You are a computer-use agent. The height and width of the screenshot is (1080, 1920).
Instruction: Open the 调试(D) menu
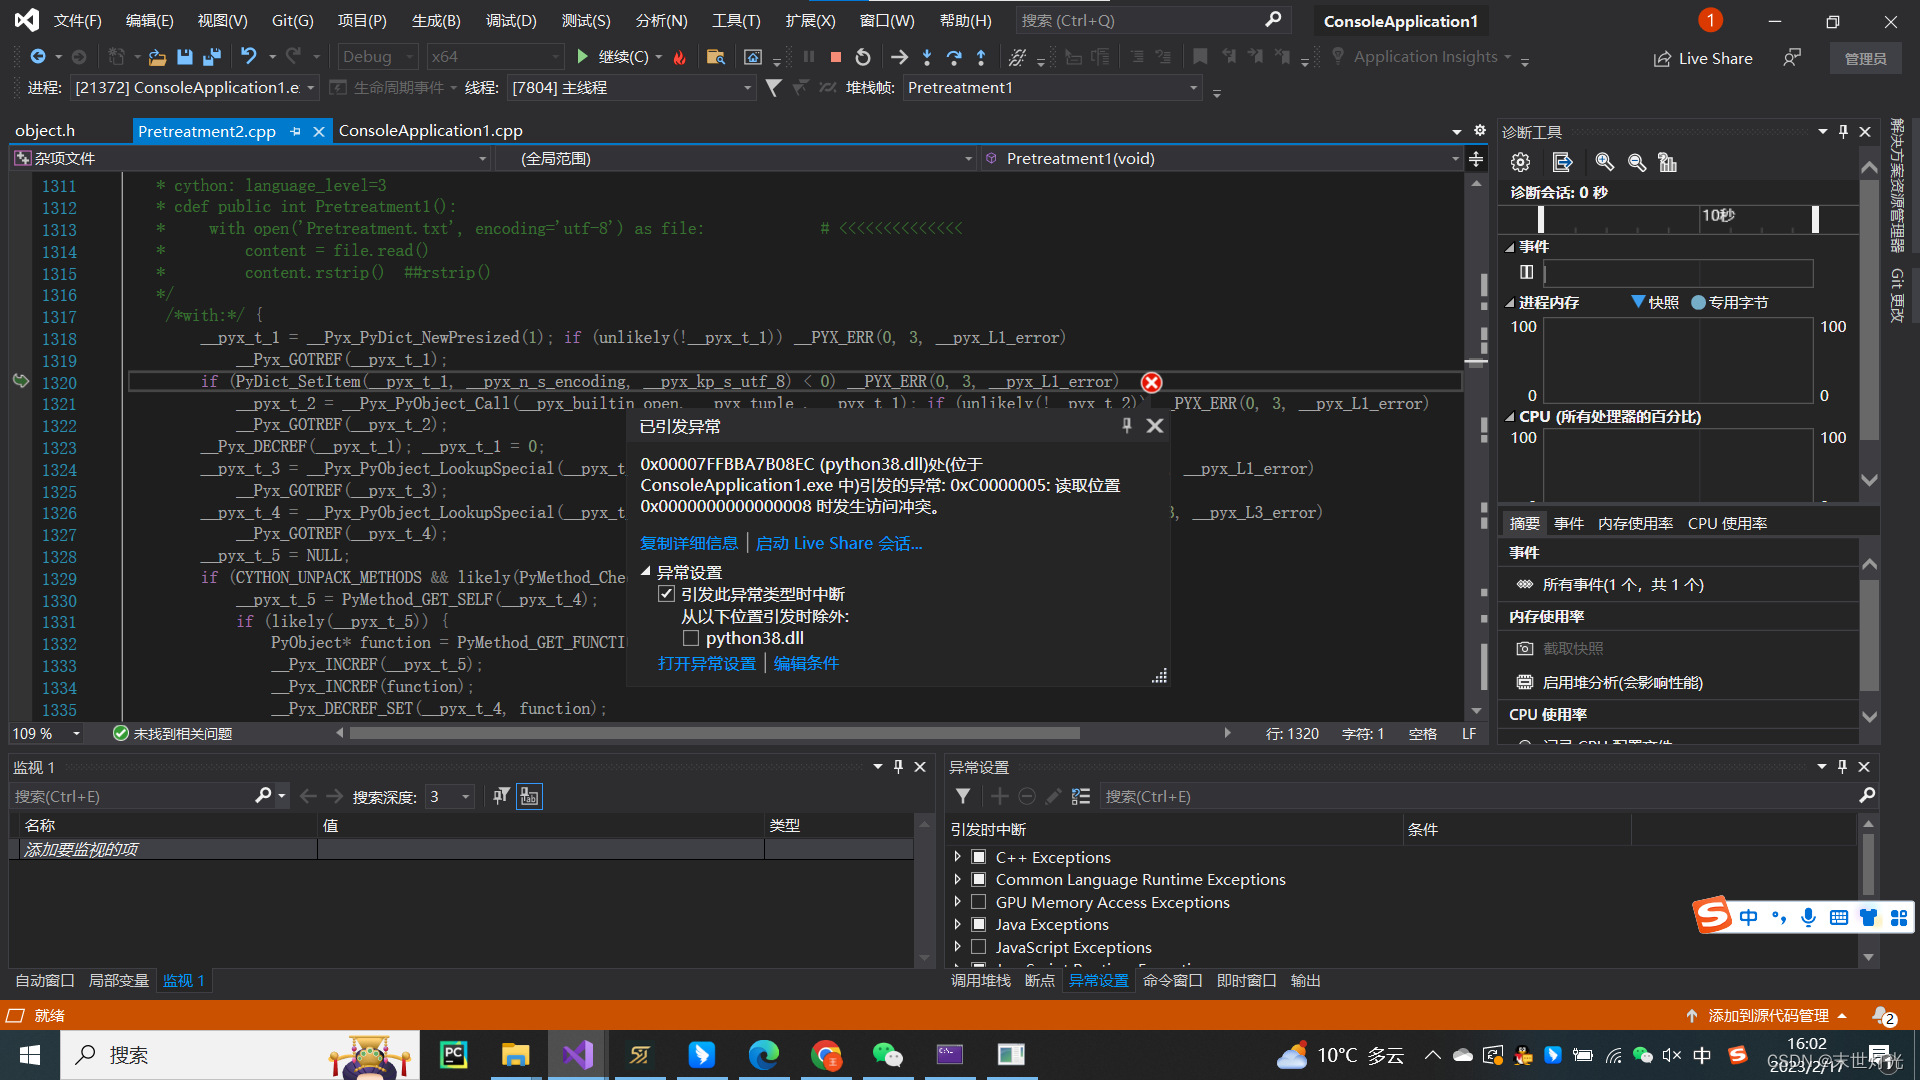tap(511, 20)
